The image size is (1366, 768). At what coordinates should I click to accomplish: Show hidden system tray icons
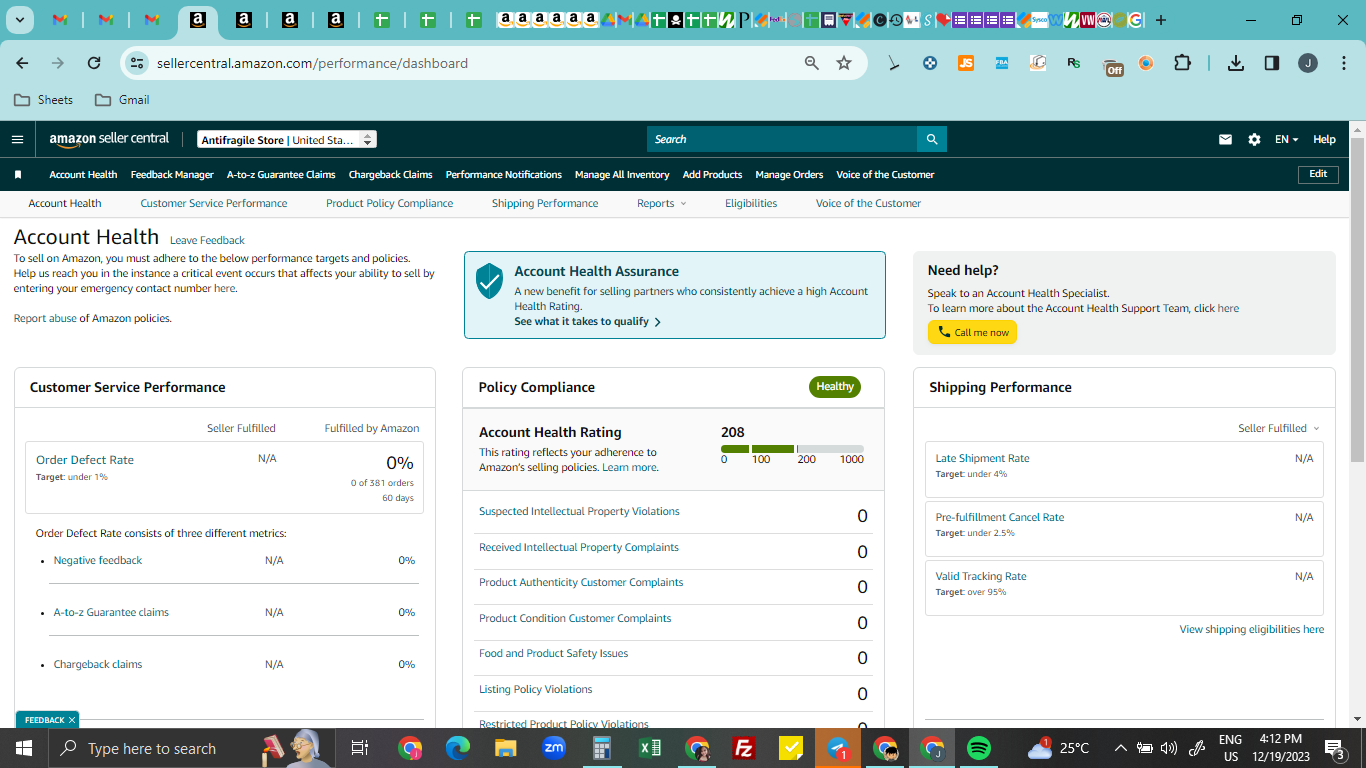(x=1120, y=748)
